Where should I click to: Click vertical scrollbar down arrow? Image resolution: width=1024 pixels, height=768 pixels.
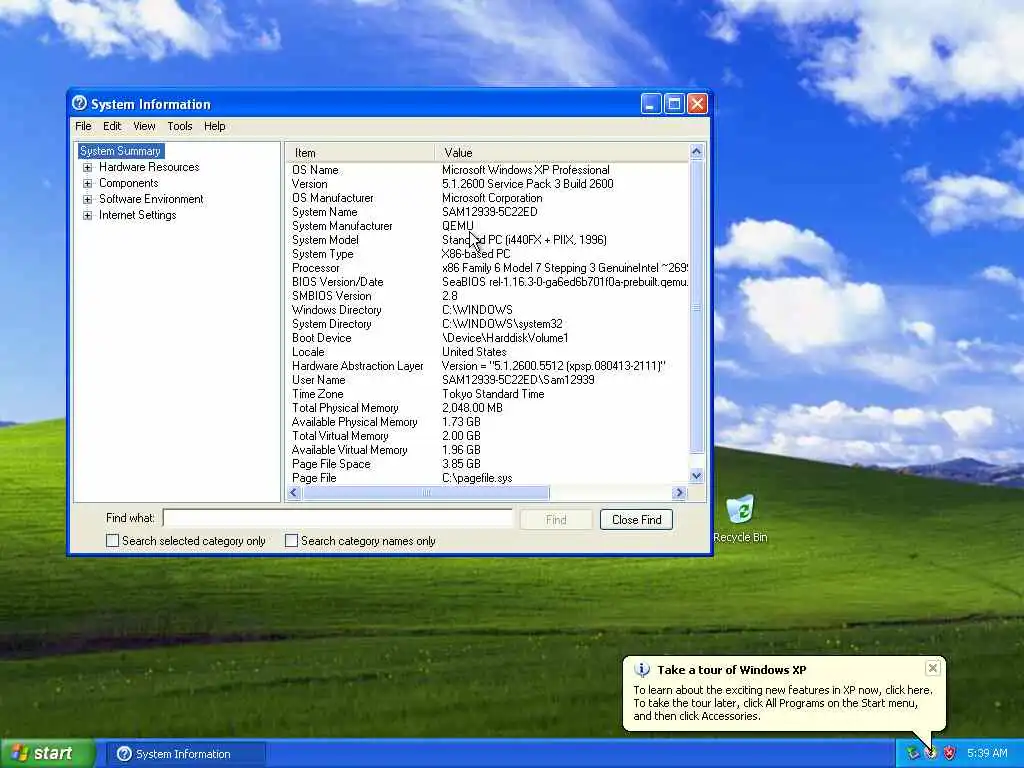(x=696, y=476)
